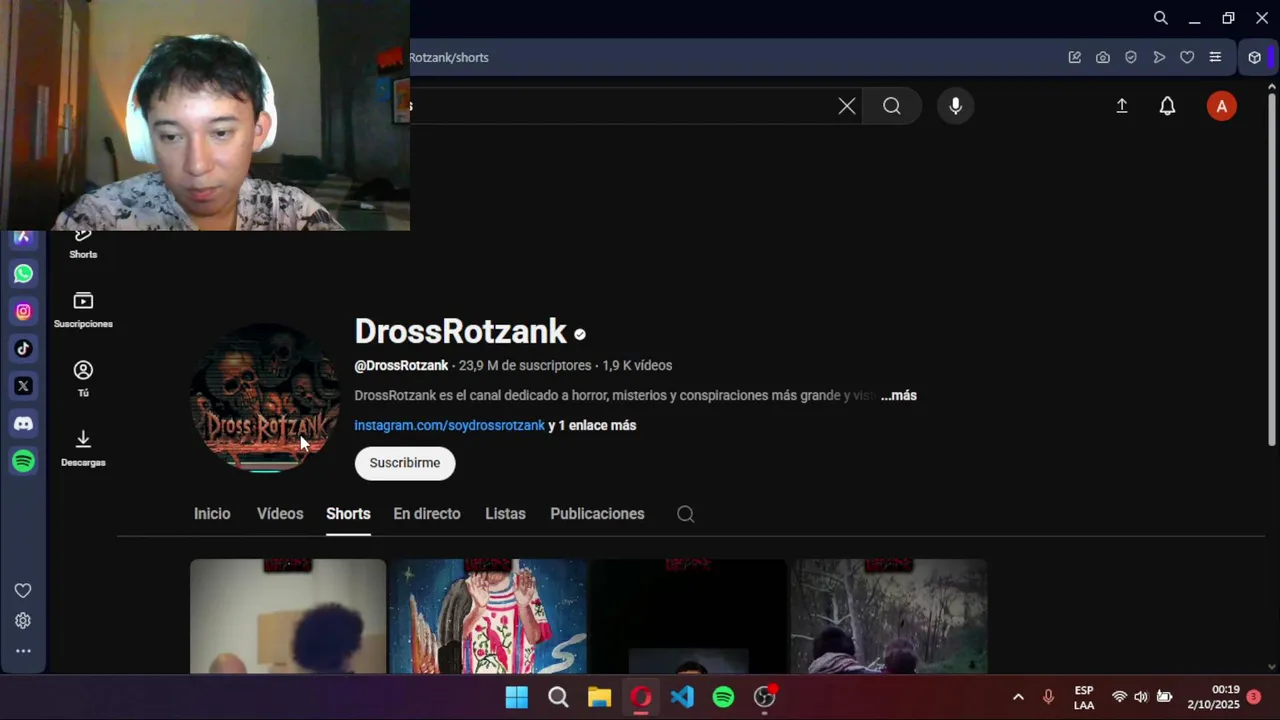The image size is (1280, 720).
Task: Open TikTok in the Opera sidebar
Action: pyautogui.click(x=23, y=348)
